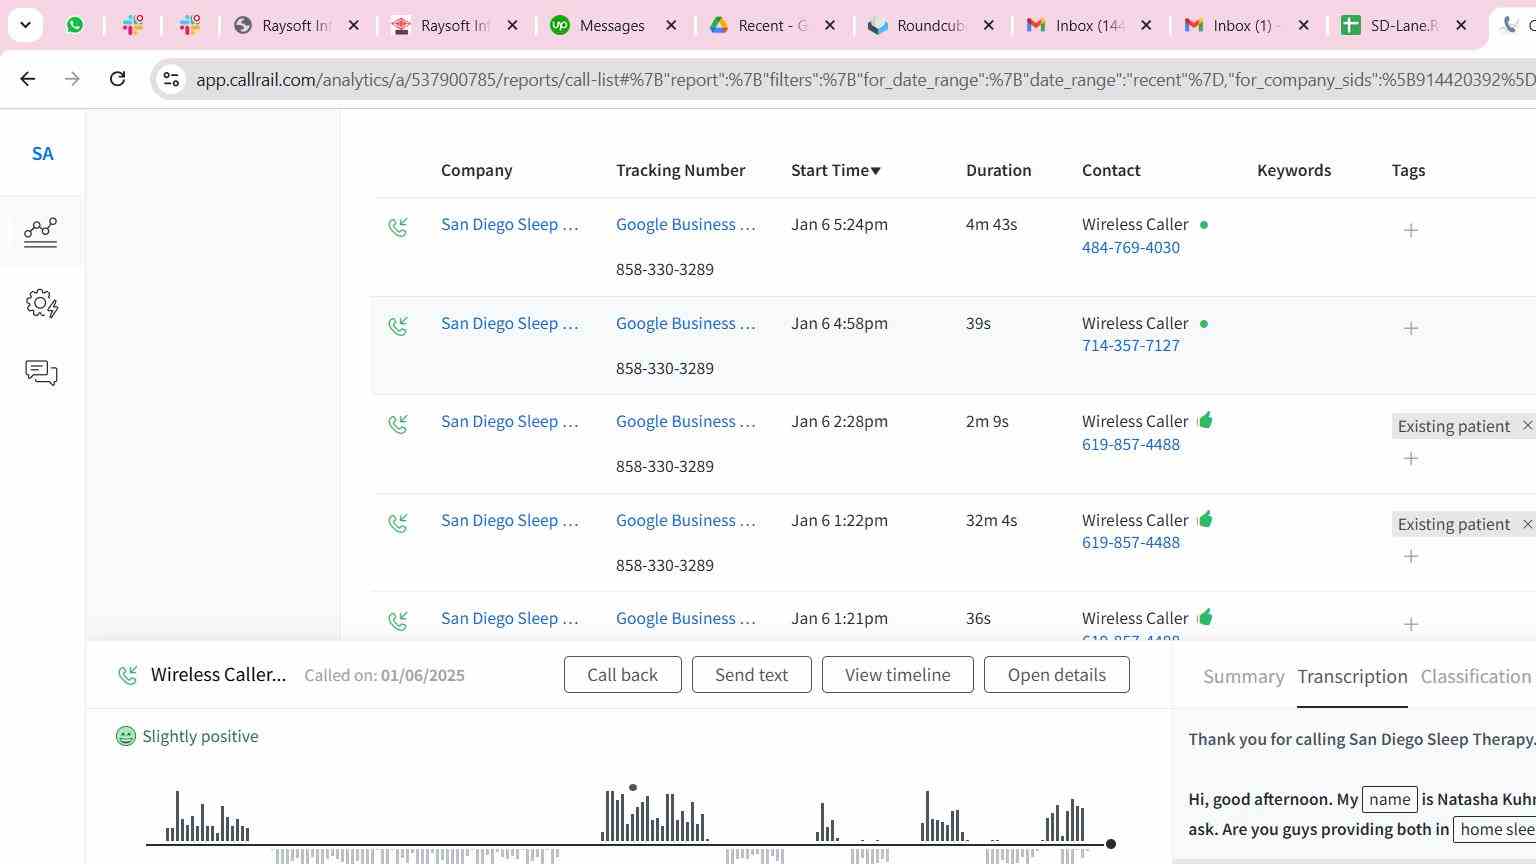Screen dimensions: 1536x864
Task: Click the Call back button
Action: tap(622, 675)
